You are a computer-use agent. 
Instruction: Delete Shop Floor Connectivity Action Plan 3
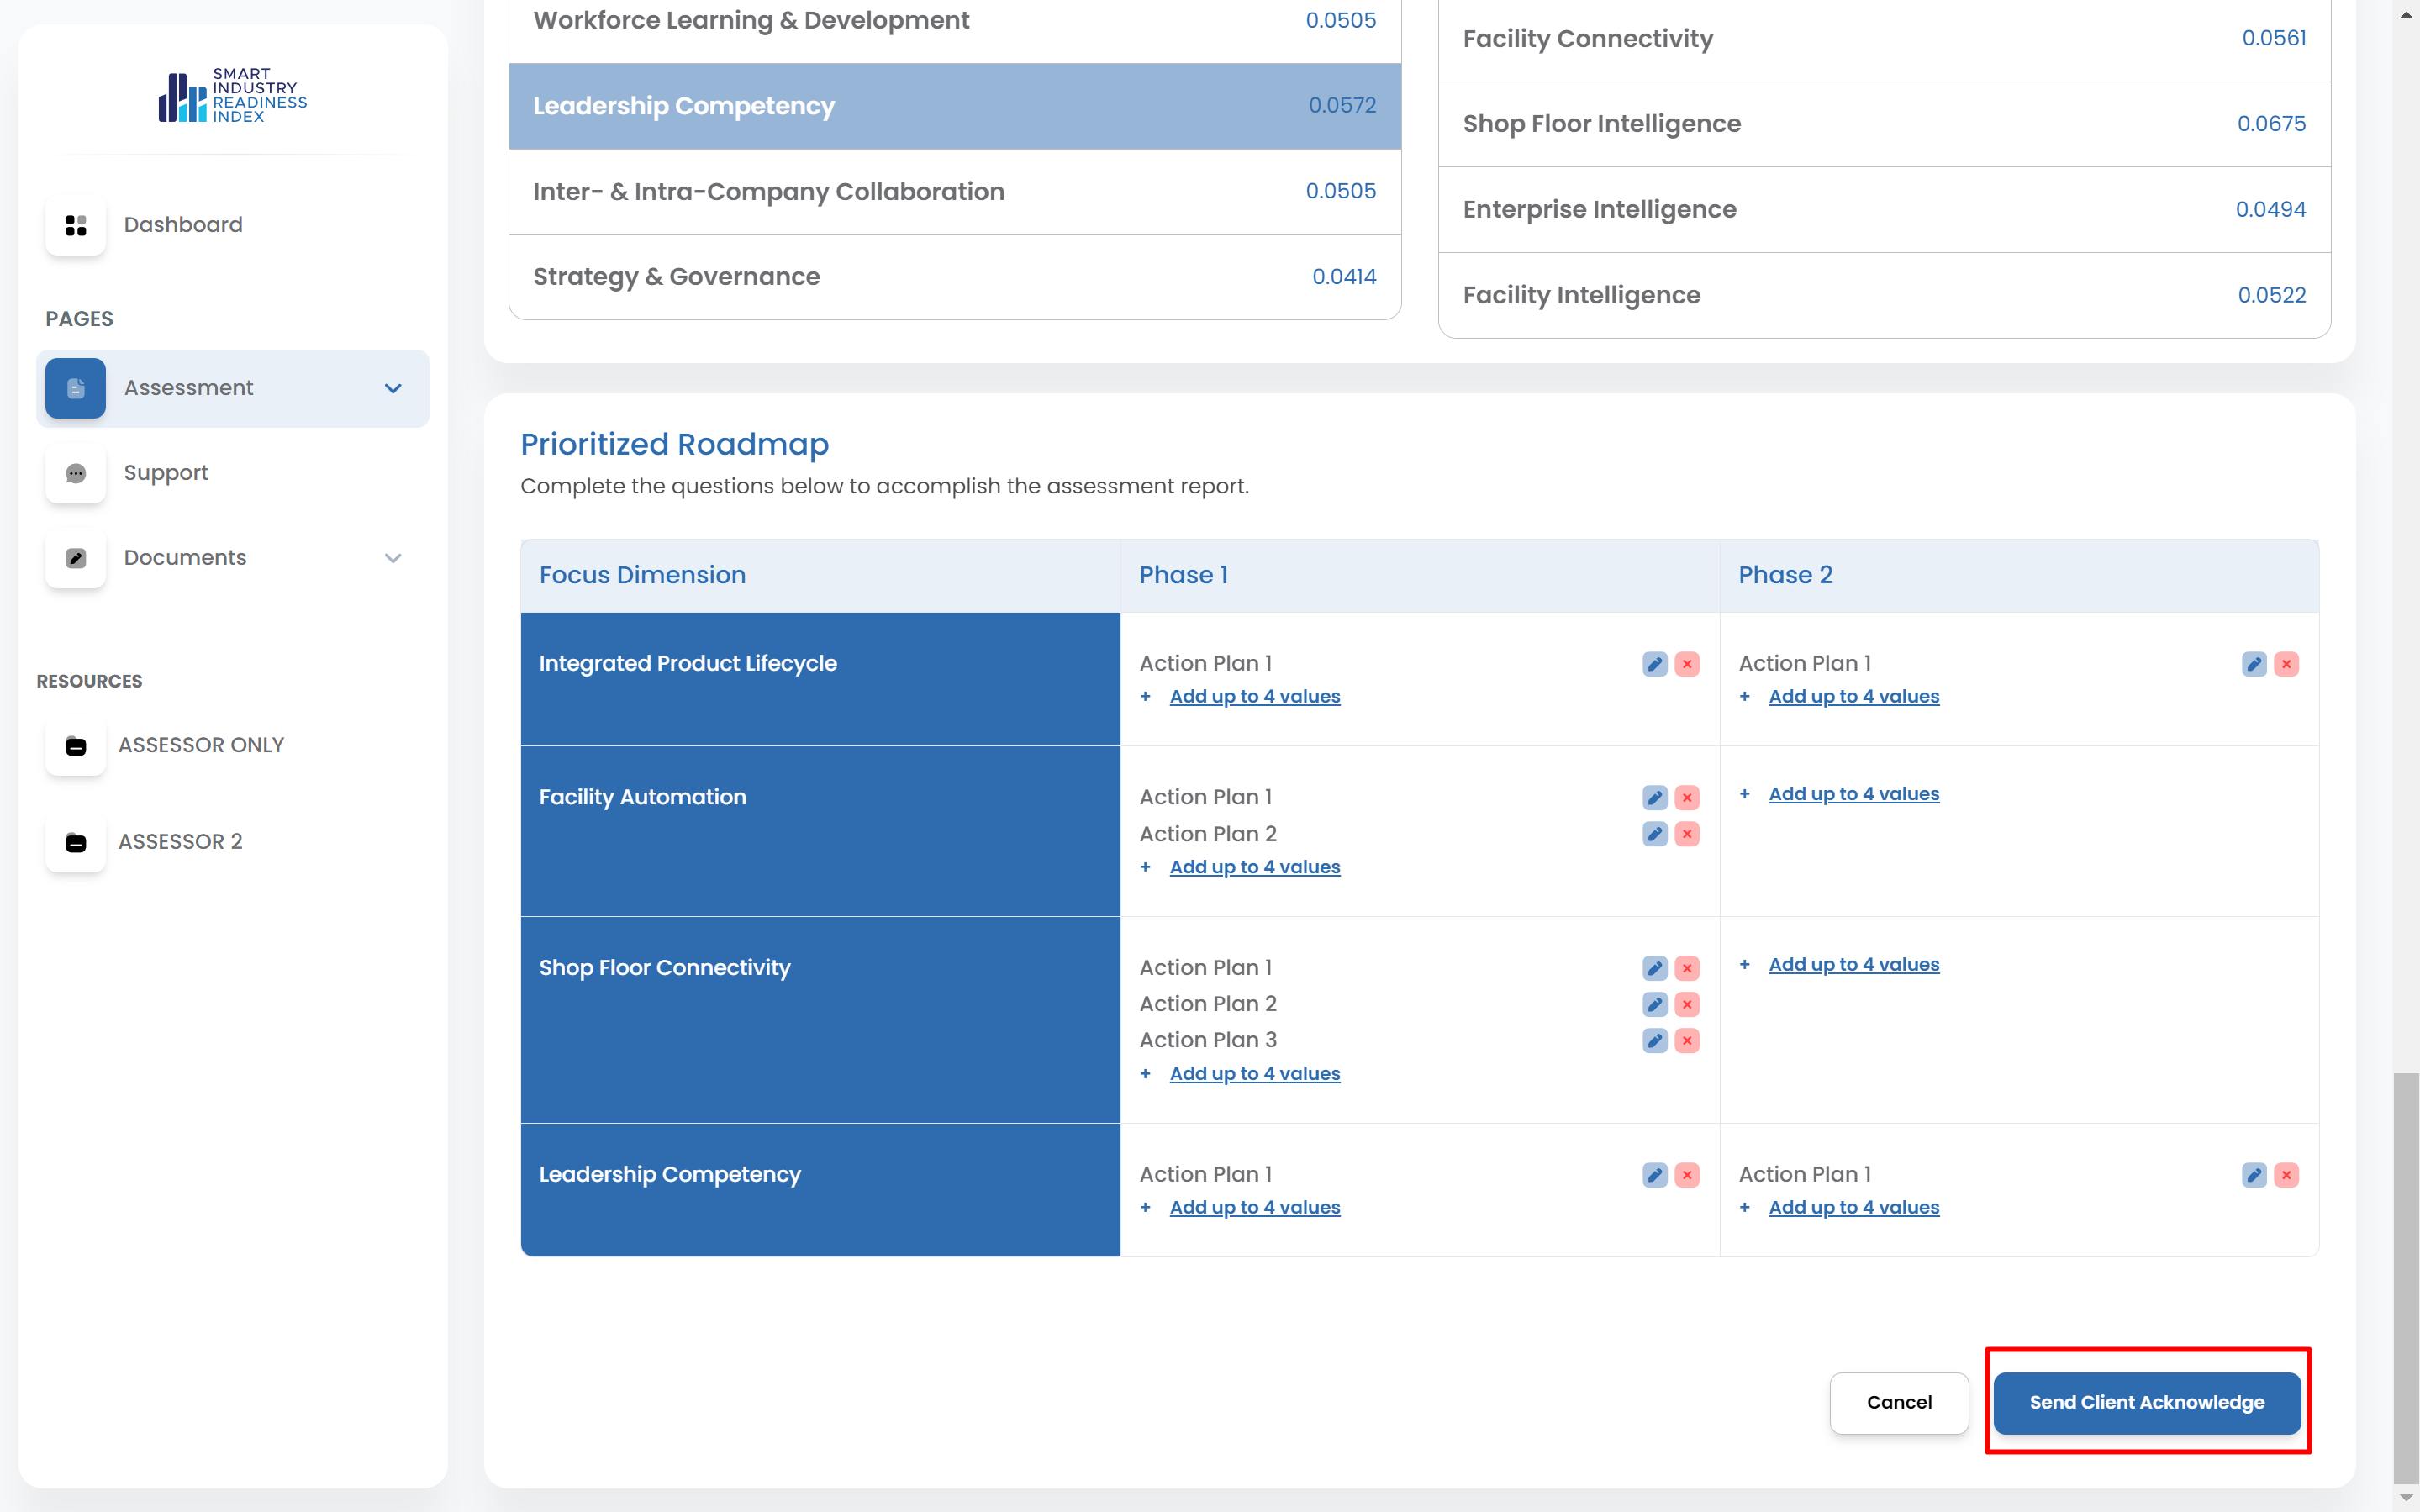[x=1686, y=1041]
